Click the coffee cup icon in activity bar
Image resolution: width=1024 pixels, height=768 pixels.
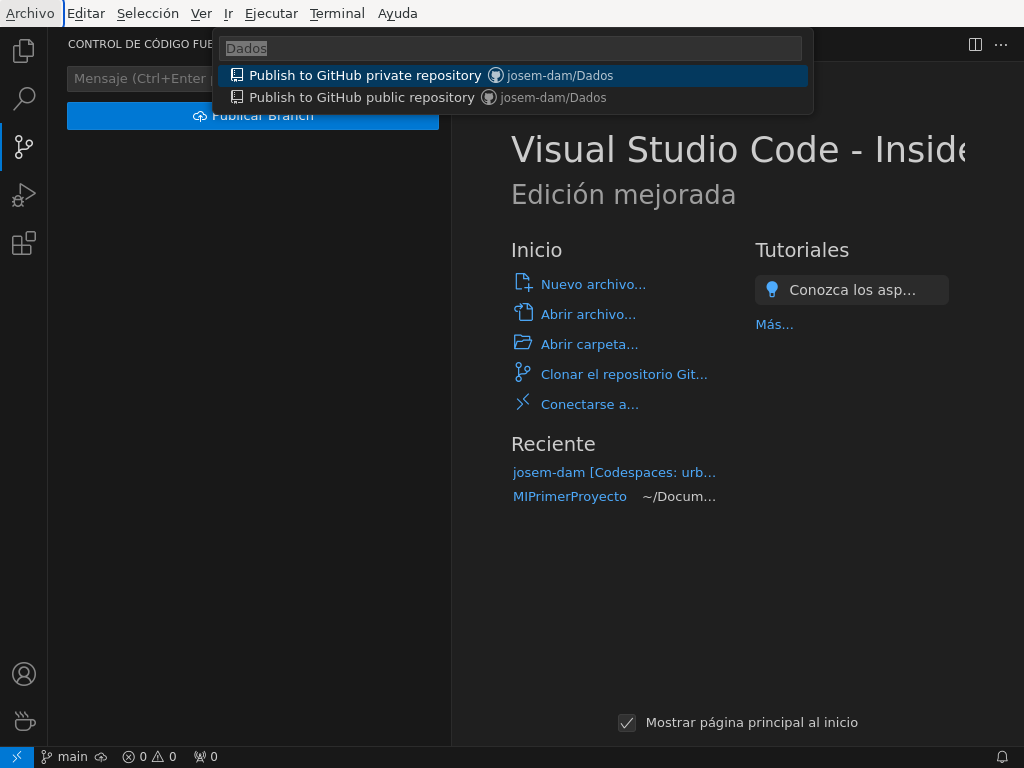tap(24, 721)
